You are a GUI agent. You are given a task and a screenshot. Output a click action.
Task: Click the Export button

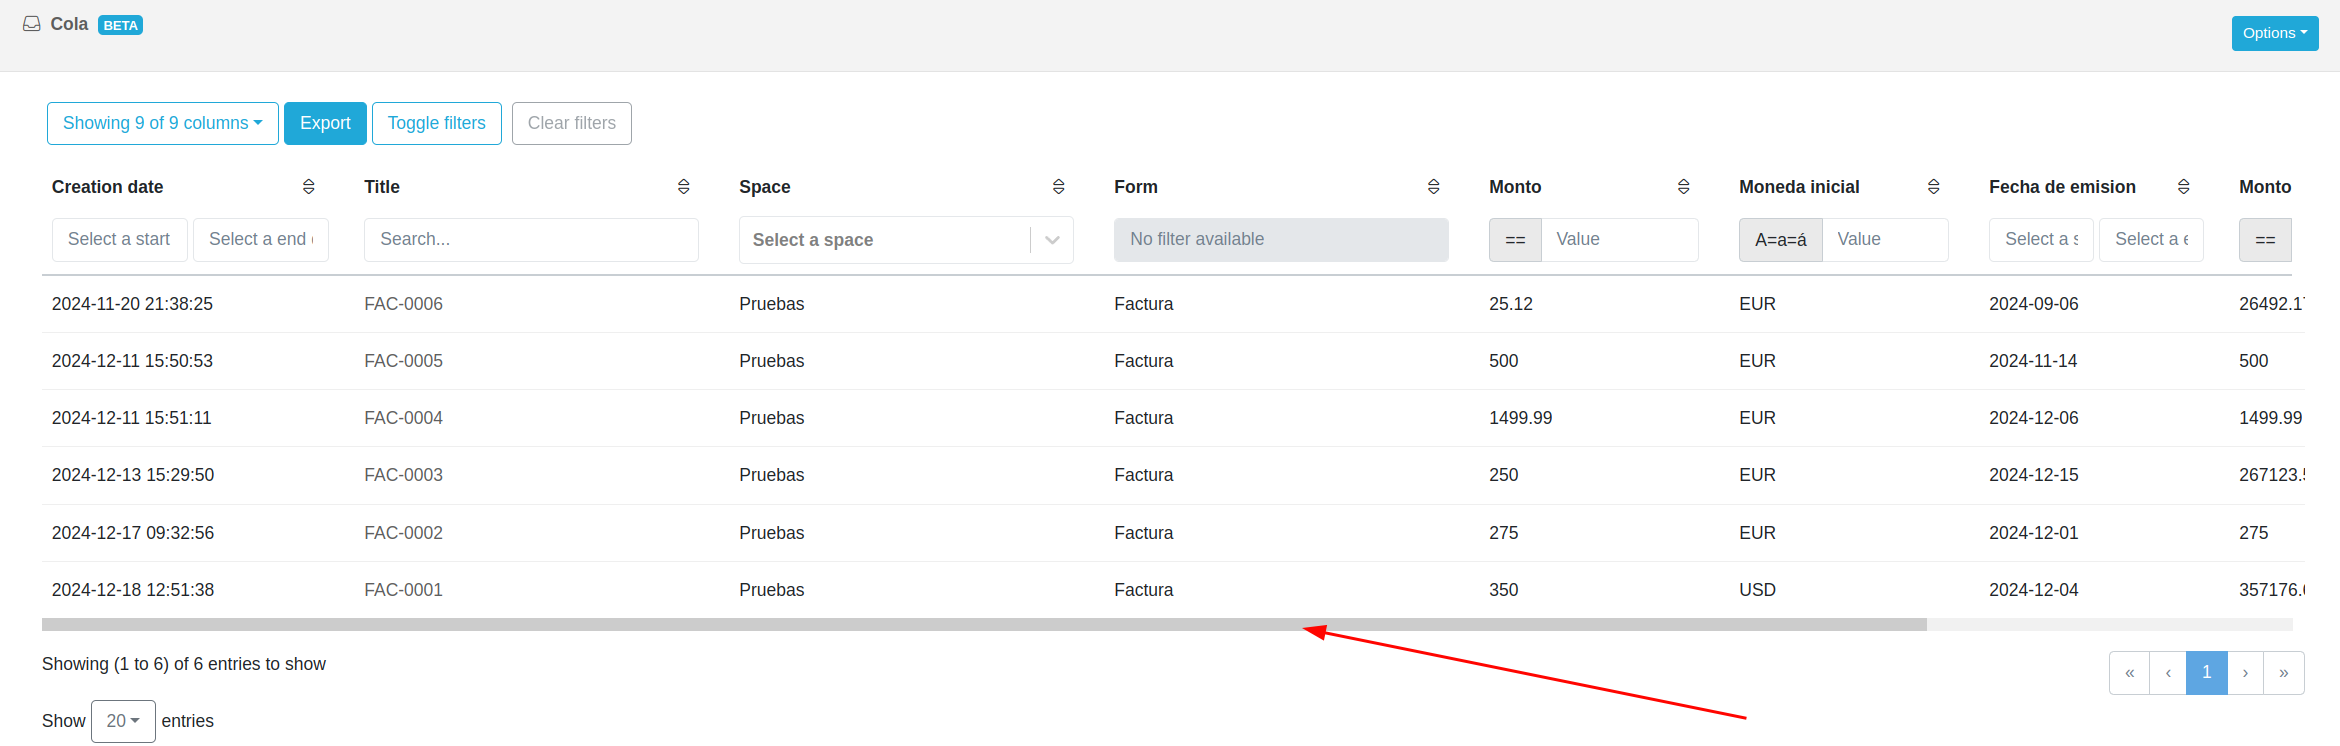(x=325, y=123)
